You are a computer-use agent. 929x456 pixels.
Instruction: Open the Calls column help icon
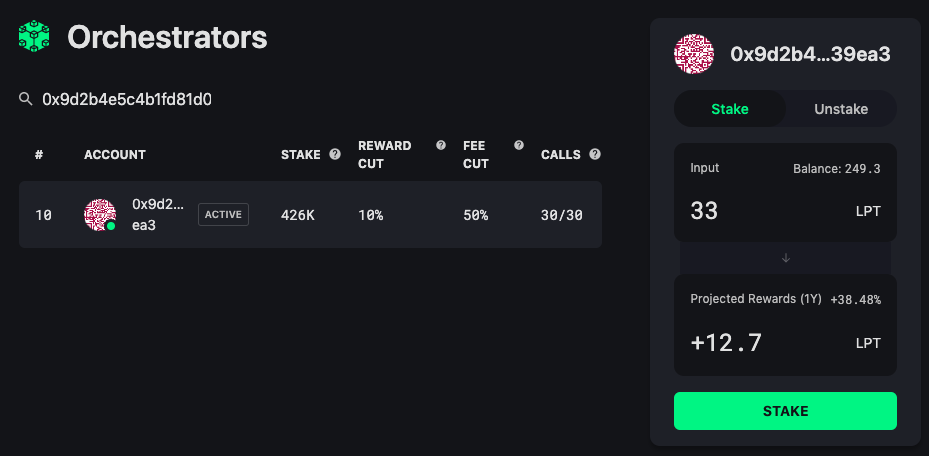(x=595, y=155)
